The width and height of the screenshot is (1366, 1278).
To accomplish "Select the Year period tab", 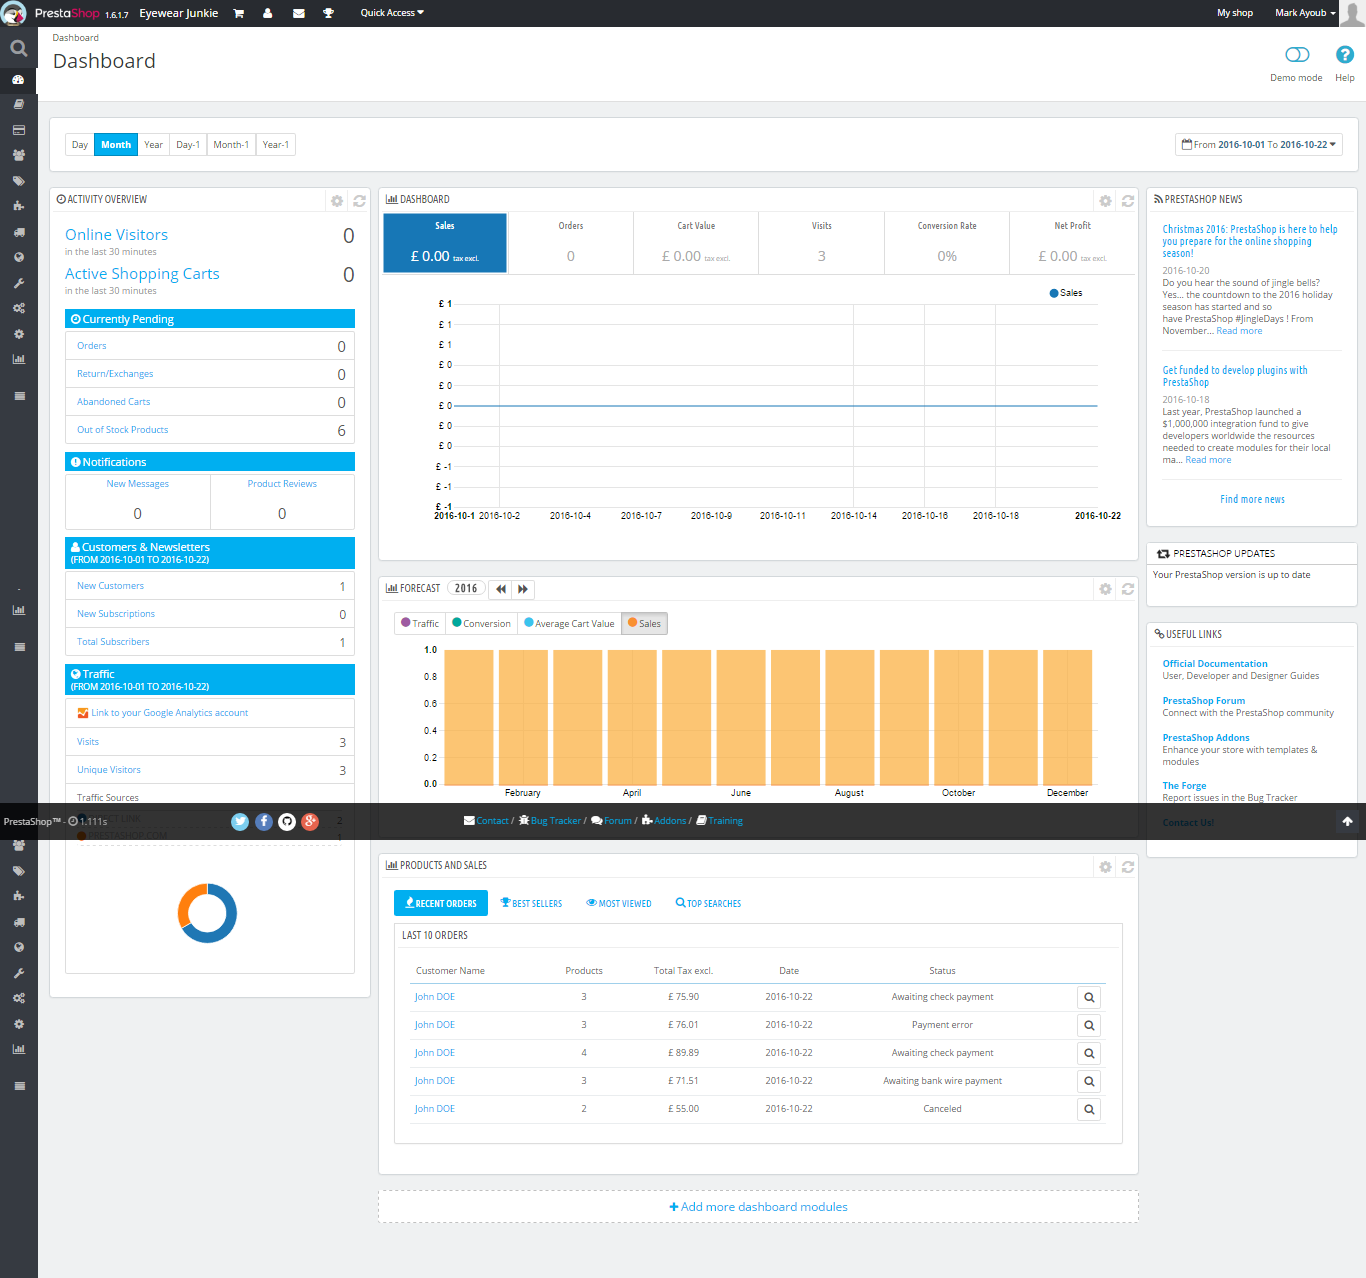I will 153,145.
